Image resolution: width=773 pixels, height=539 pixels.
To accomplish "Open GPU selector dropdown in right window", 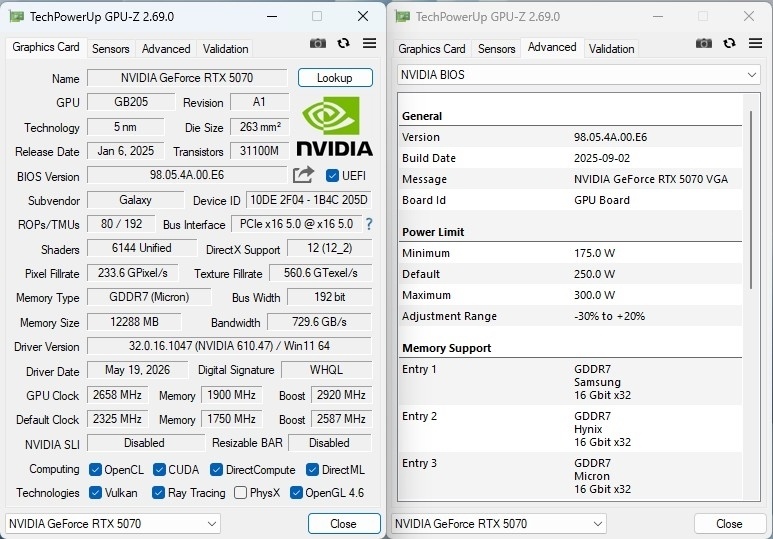I will pyautogui.click(x=499, y=524).
